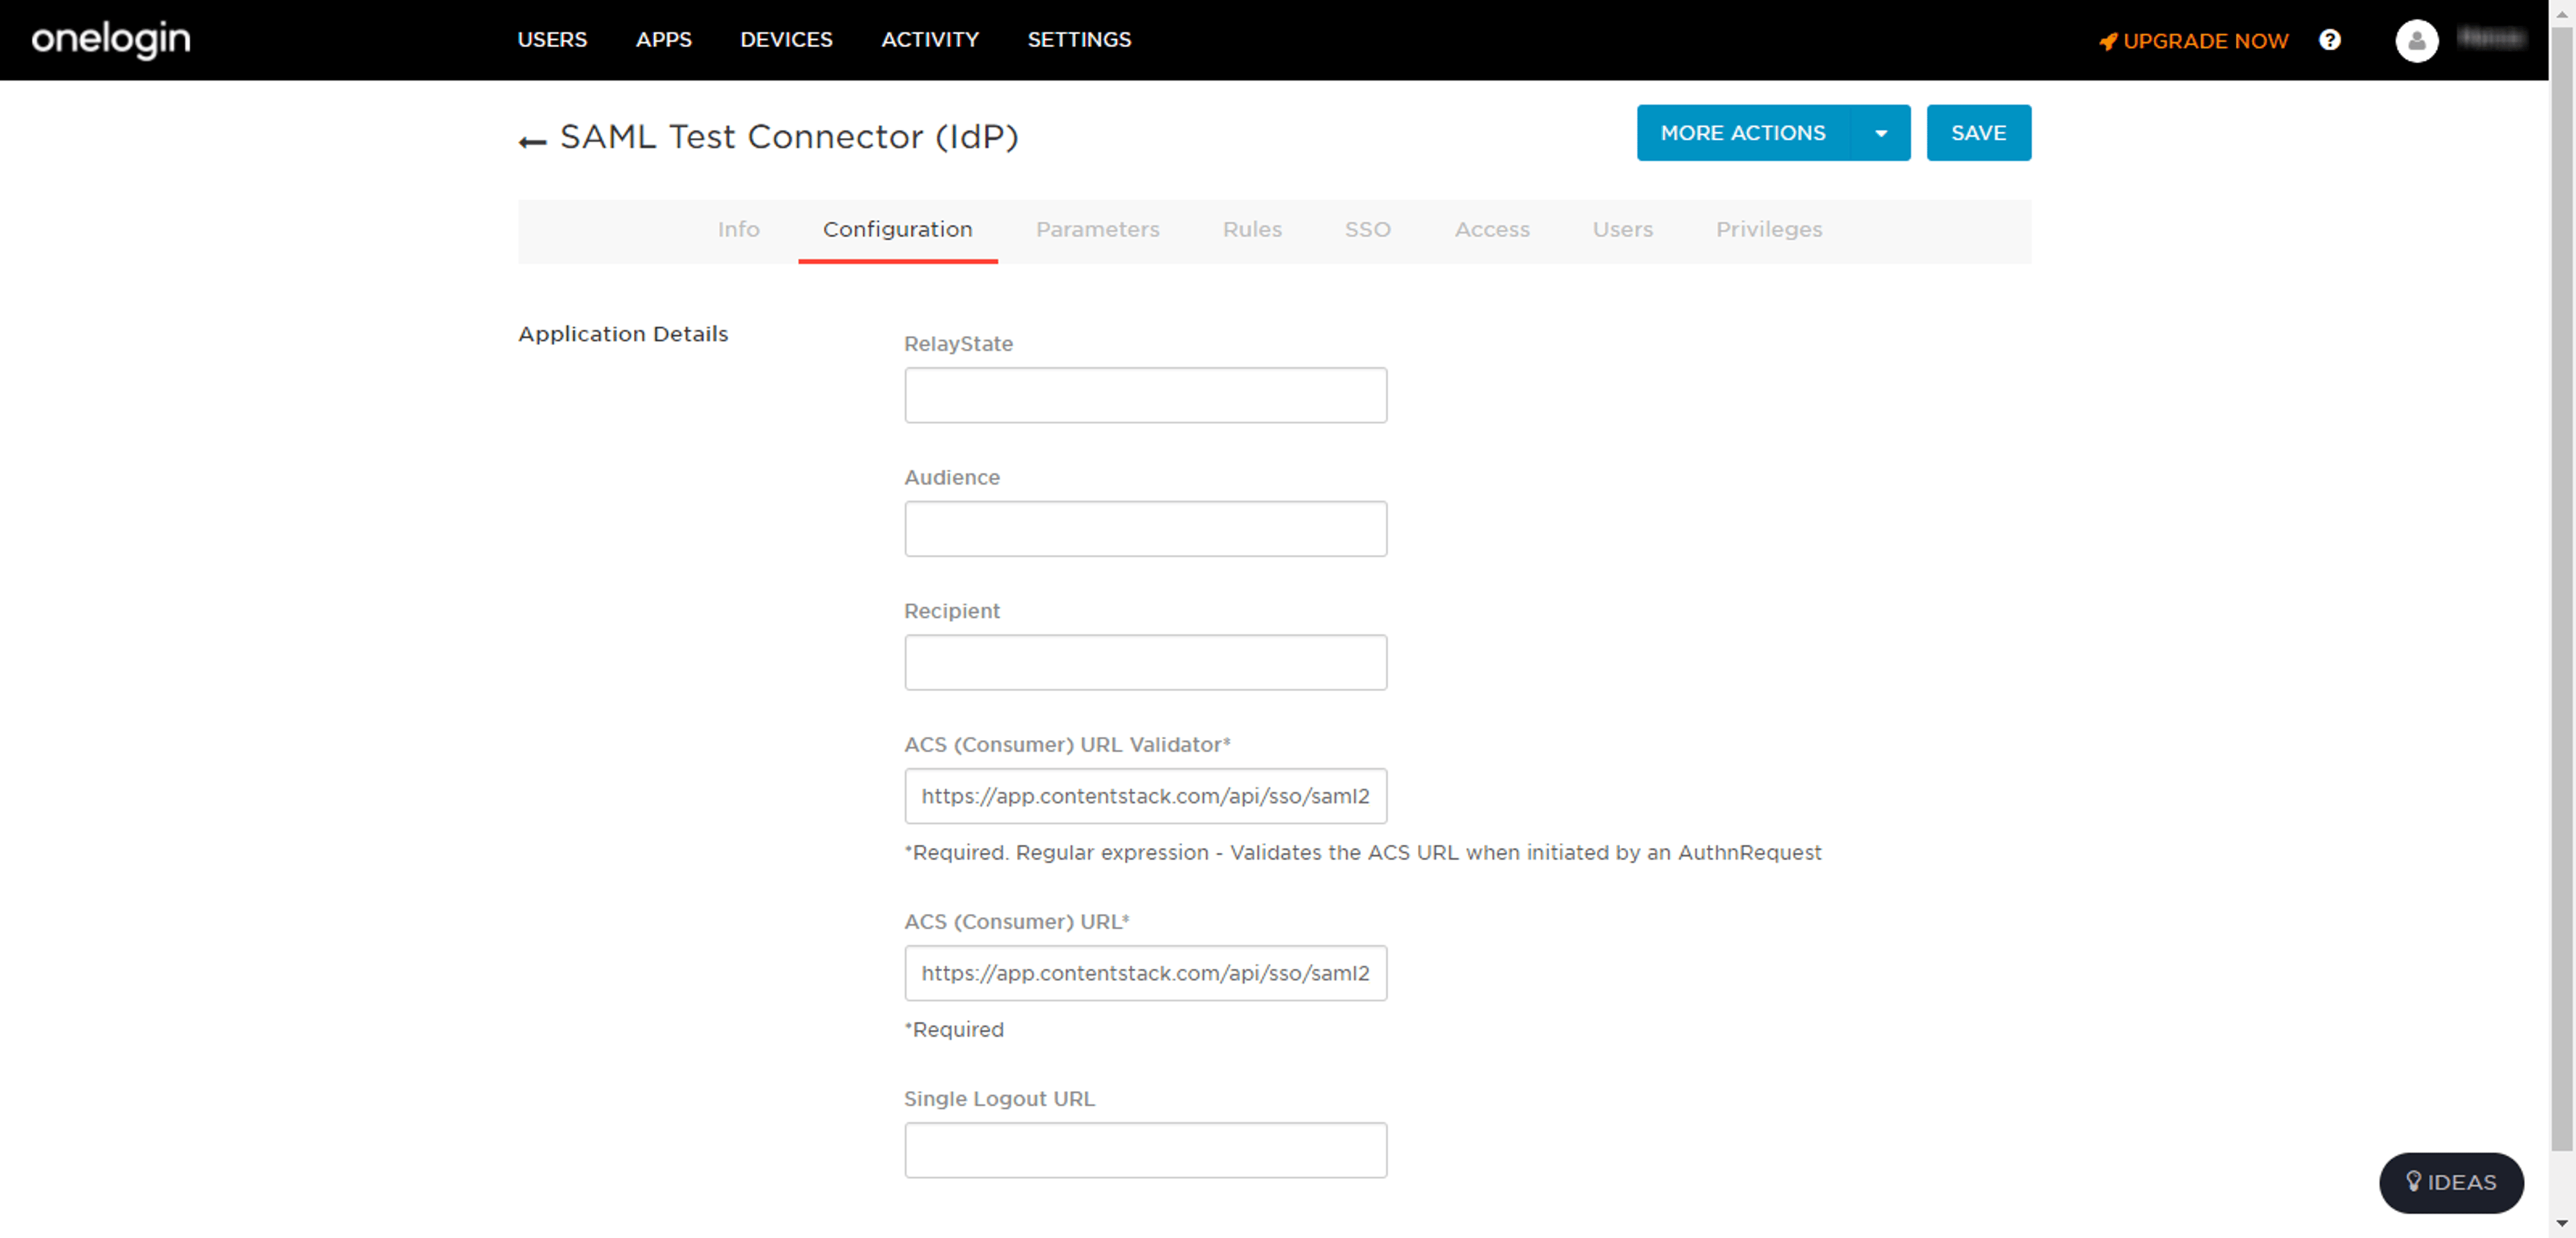Open the Apps menu

tap(663, 40)
